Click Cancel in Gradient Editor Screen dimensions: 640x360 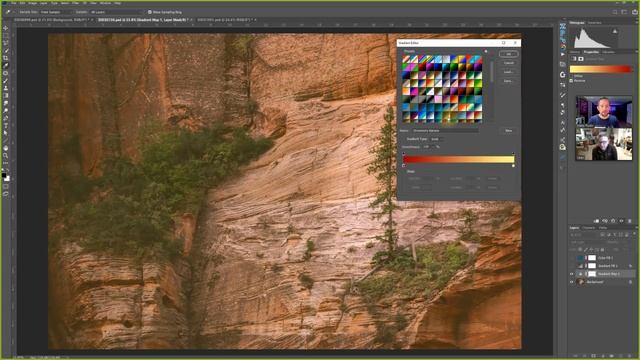509,63
